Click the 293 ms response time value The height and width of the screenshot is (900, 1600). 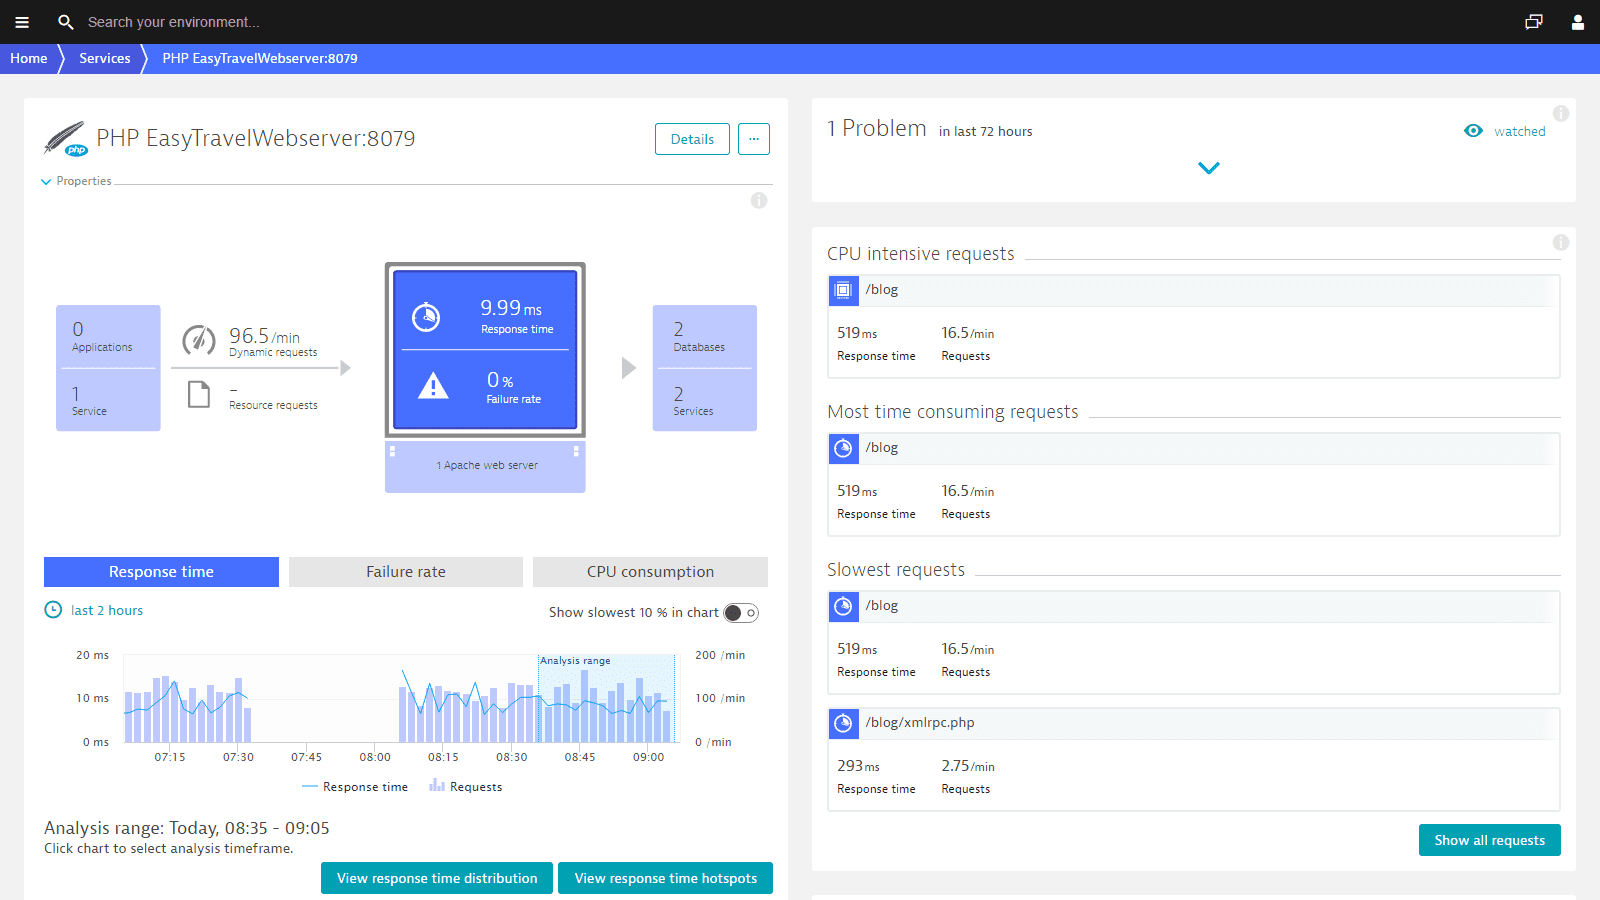[x=858, y=766]
